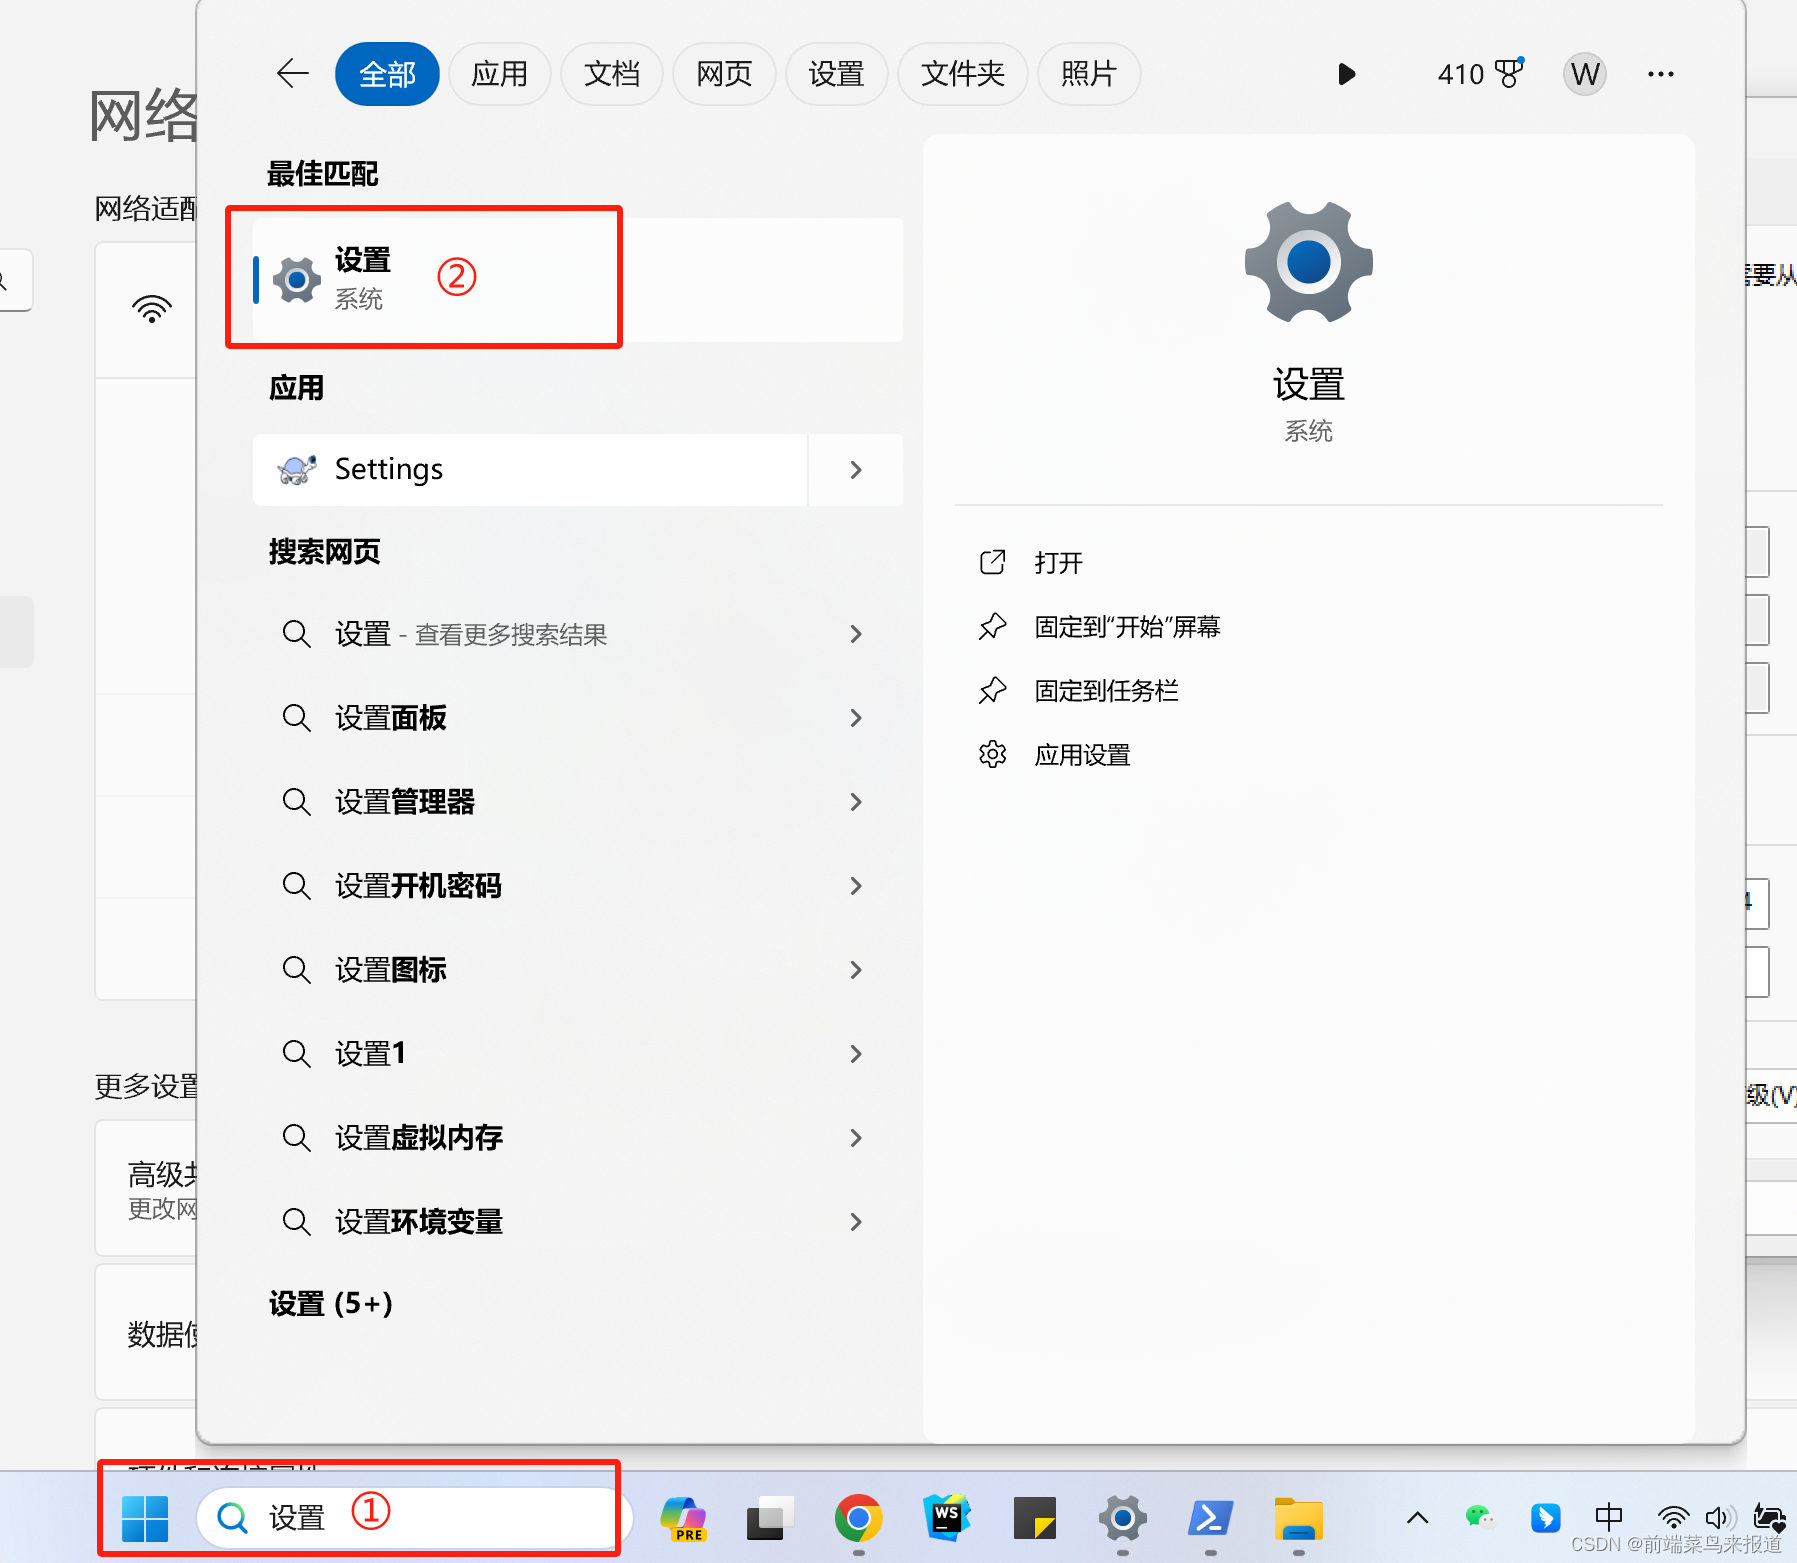Image resolution: width=1797 pixels, height=1563 pixels.
Task: Expand the Settings app result chevron
Action: pyautogui.click(x=855, y=470)
